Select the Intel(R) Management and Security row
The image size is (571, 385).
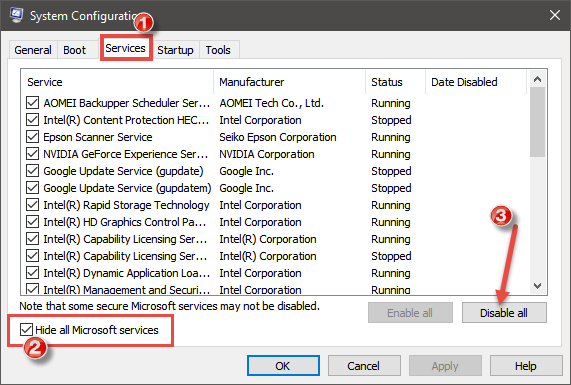coord(275,290)
